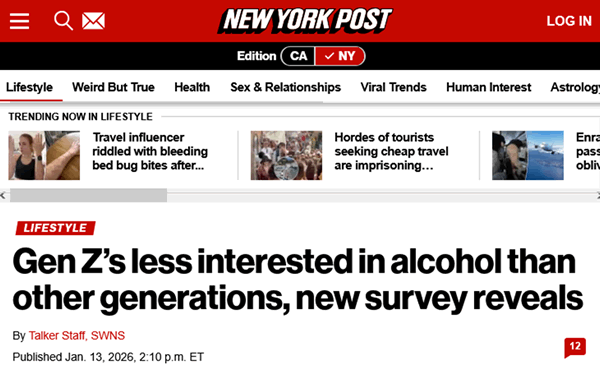
Task: Click the right arrow of the trending scrollbar
Action: click(x=598, y=196)
